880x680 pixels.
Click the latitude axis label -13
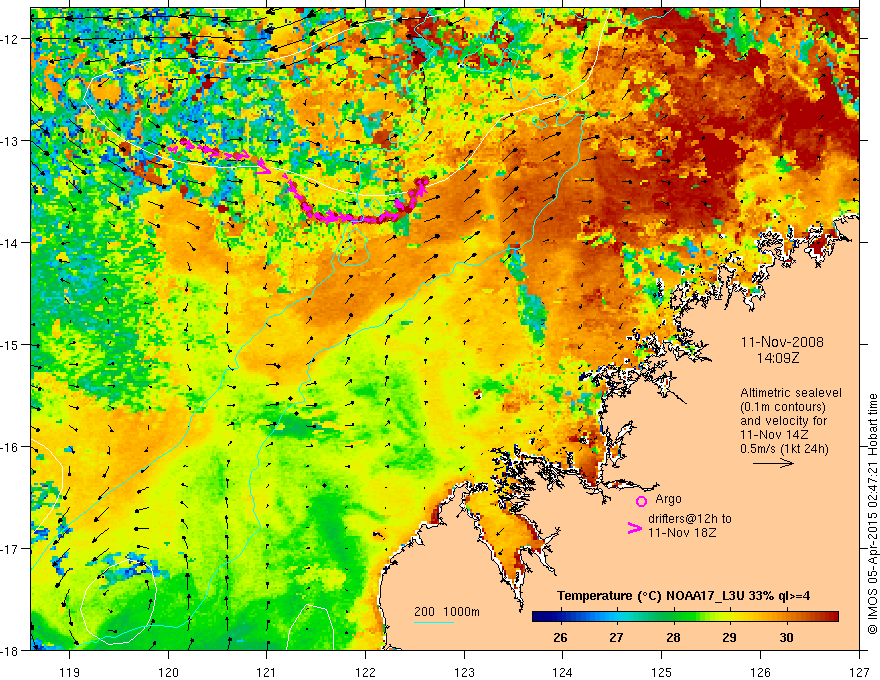coord(11,141)
